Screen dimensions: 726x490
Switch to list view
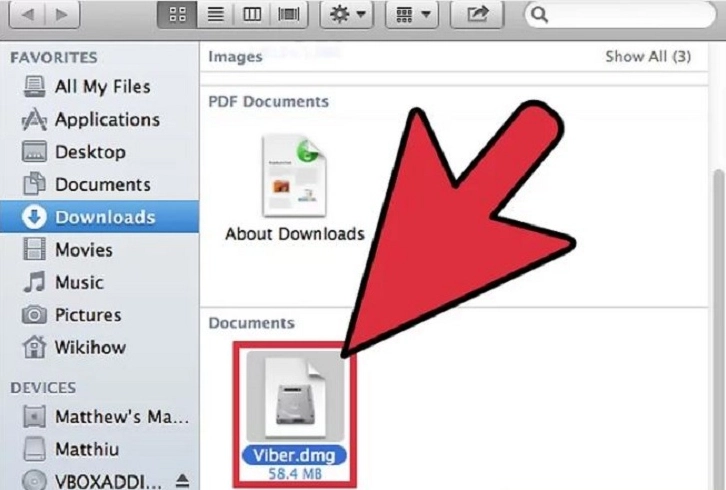click(x=215, y=15)
